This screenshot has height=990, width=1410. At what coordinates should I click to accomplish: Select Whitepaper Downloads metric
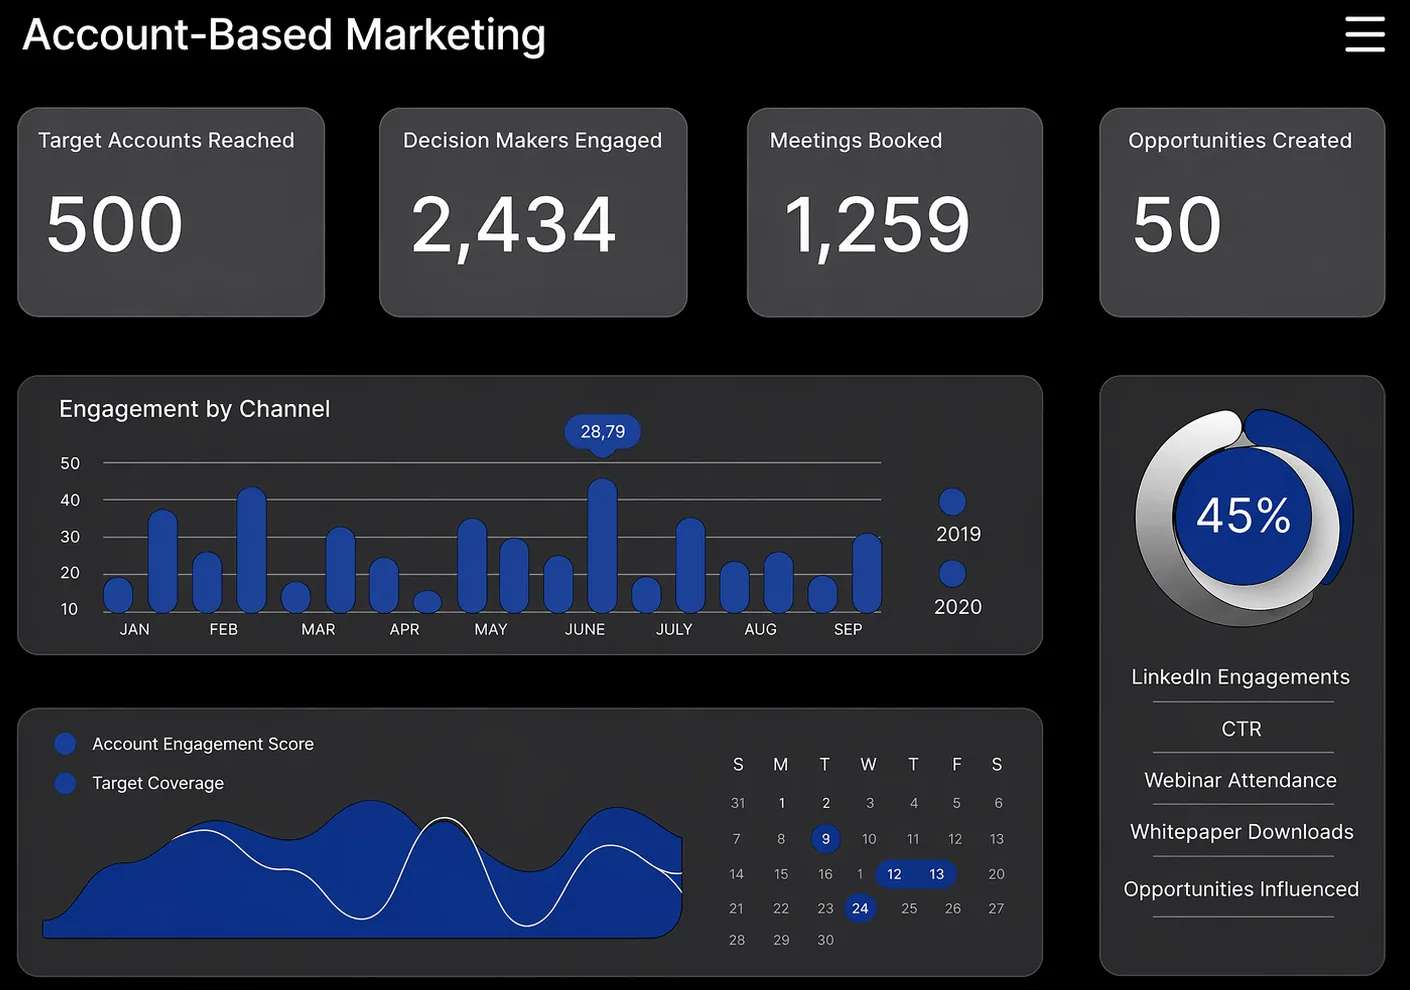(x=1241, y=832)
